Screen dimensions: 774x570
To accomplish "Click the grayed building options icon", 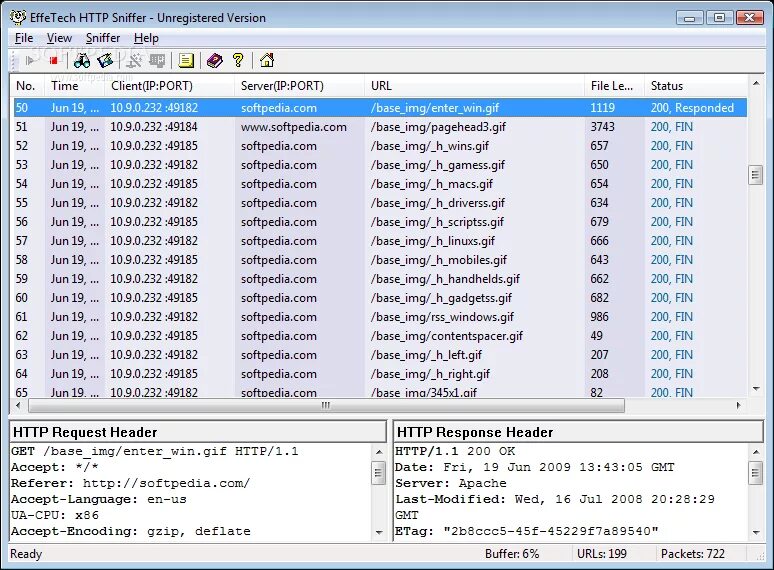I will (x=157, y=61).
